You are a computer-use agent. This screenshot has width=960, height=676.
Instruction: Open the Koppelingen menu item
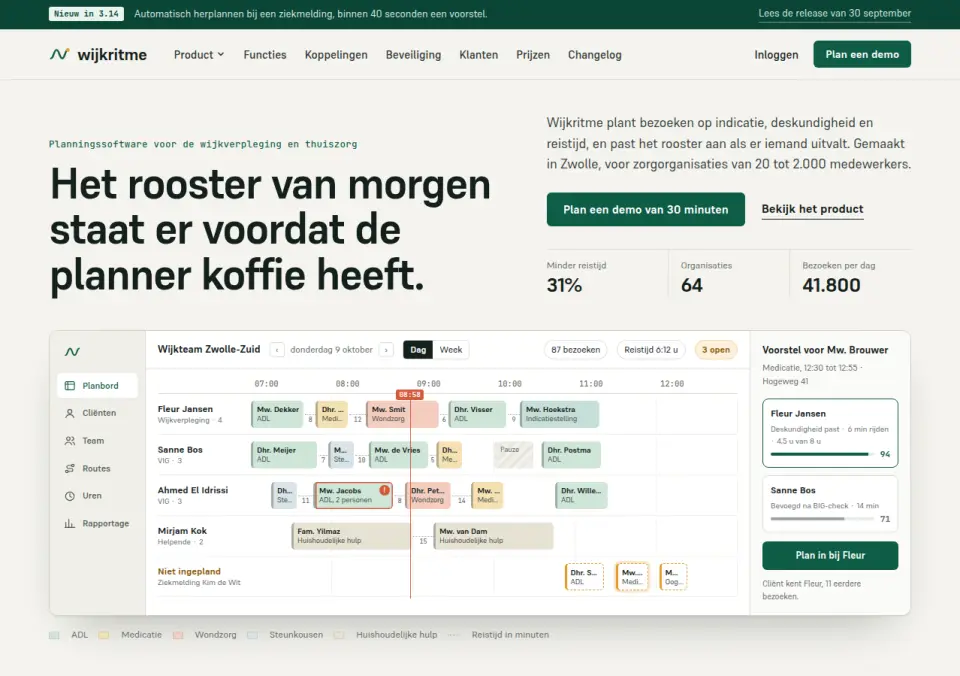[336, 54]
